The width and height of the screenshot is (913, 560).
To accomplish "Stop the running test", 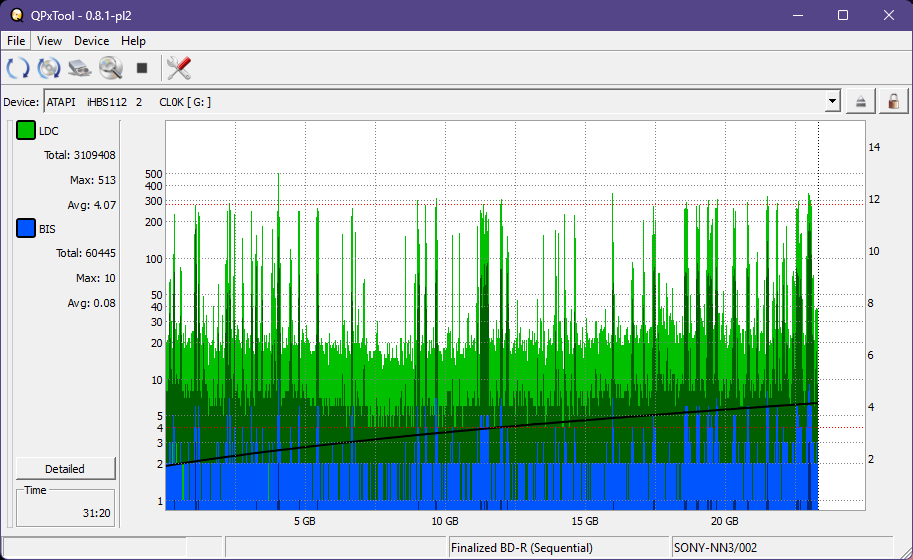I will coord(141,68).
